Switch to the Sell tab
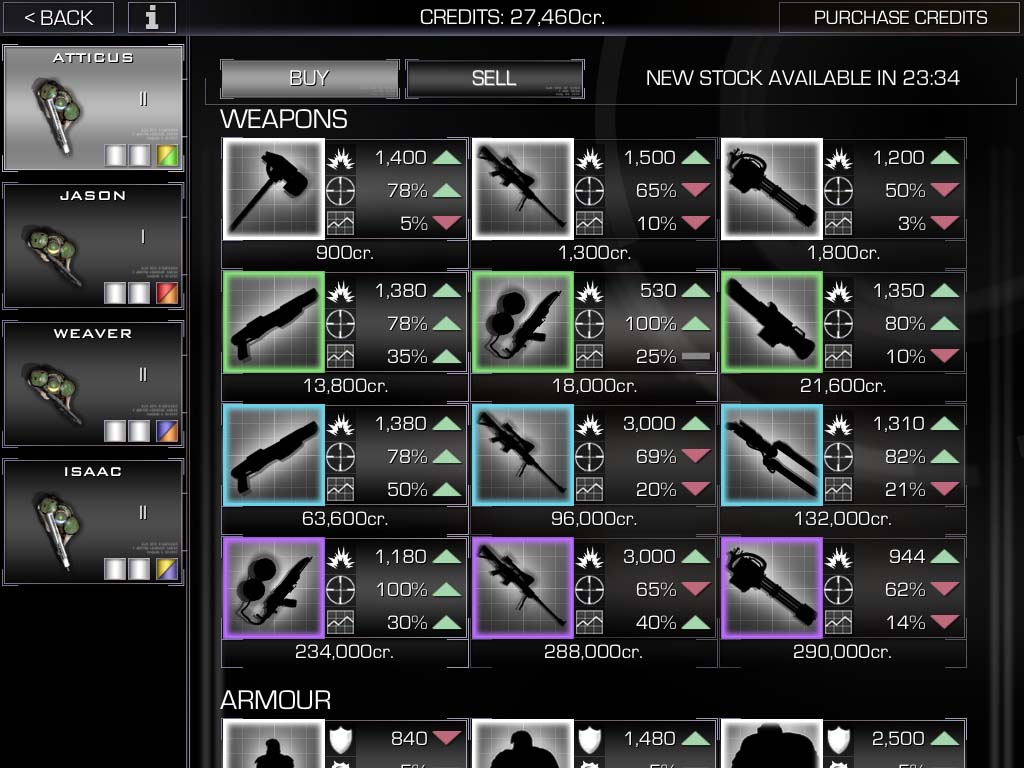 (494, 78)
